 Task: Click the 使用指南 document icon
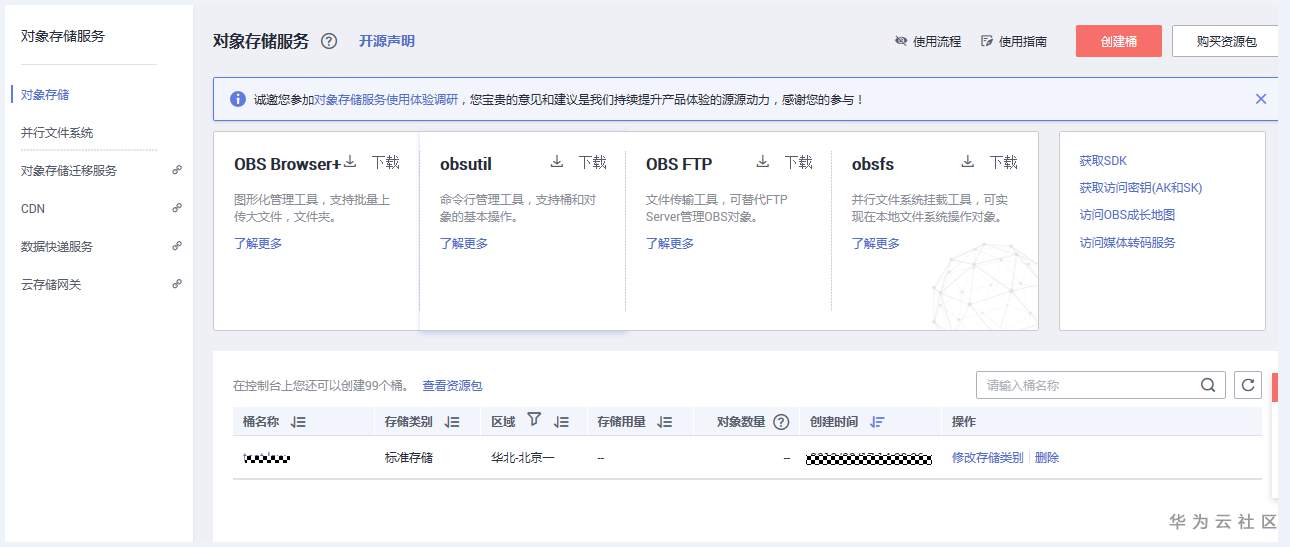tap(987, 41)
